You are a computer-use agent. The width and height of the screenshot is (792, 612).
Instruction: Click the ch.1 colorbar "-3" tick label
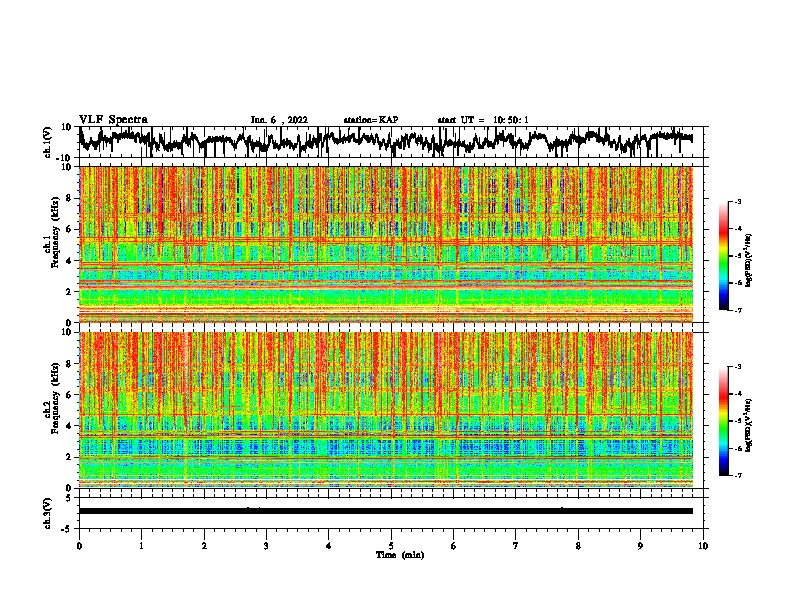pos(737,201)
